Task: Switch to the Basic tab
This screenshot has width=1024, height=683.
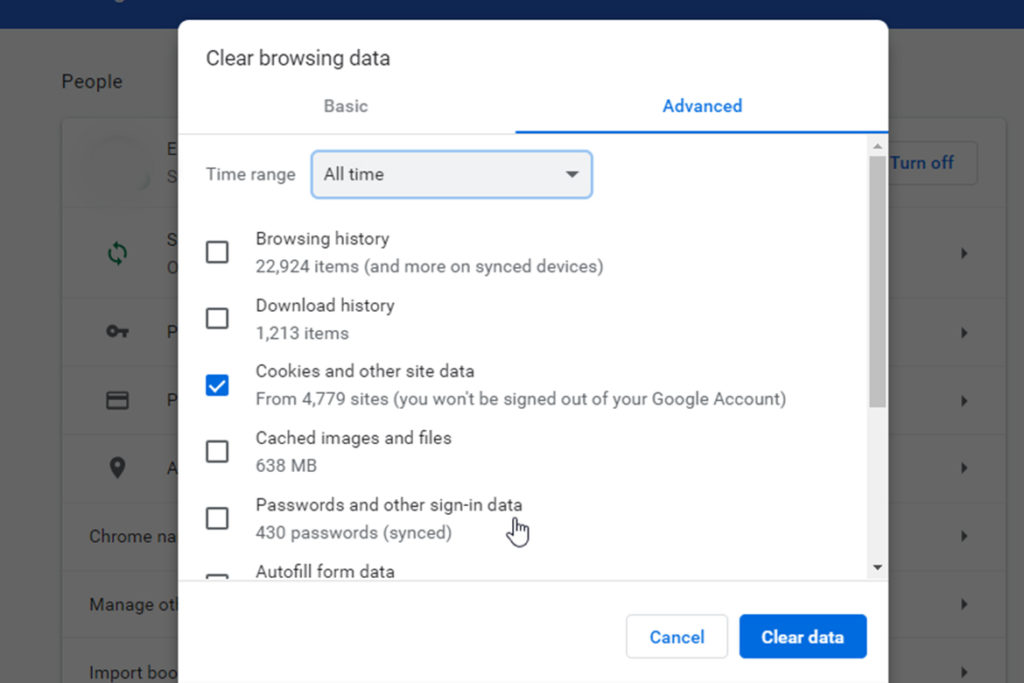Action: (346, 106)
